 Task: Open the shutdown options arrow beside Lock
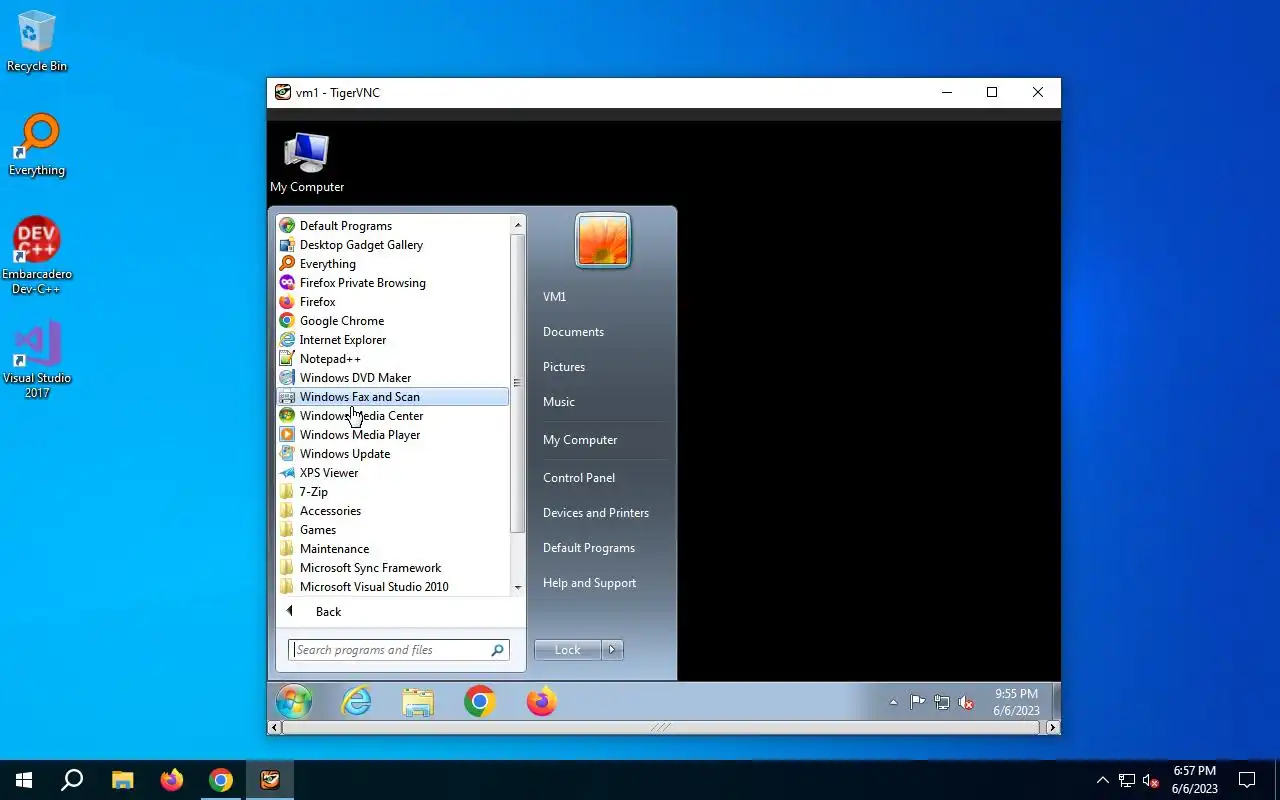click(x=612, y=650)
